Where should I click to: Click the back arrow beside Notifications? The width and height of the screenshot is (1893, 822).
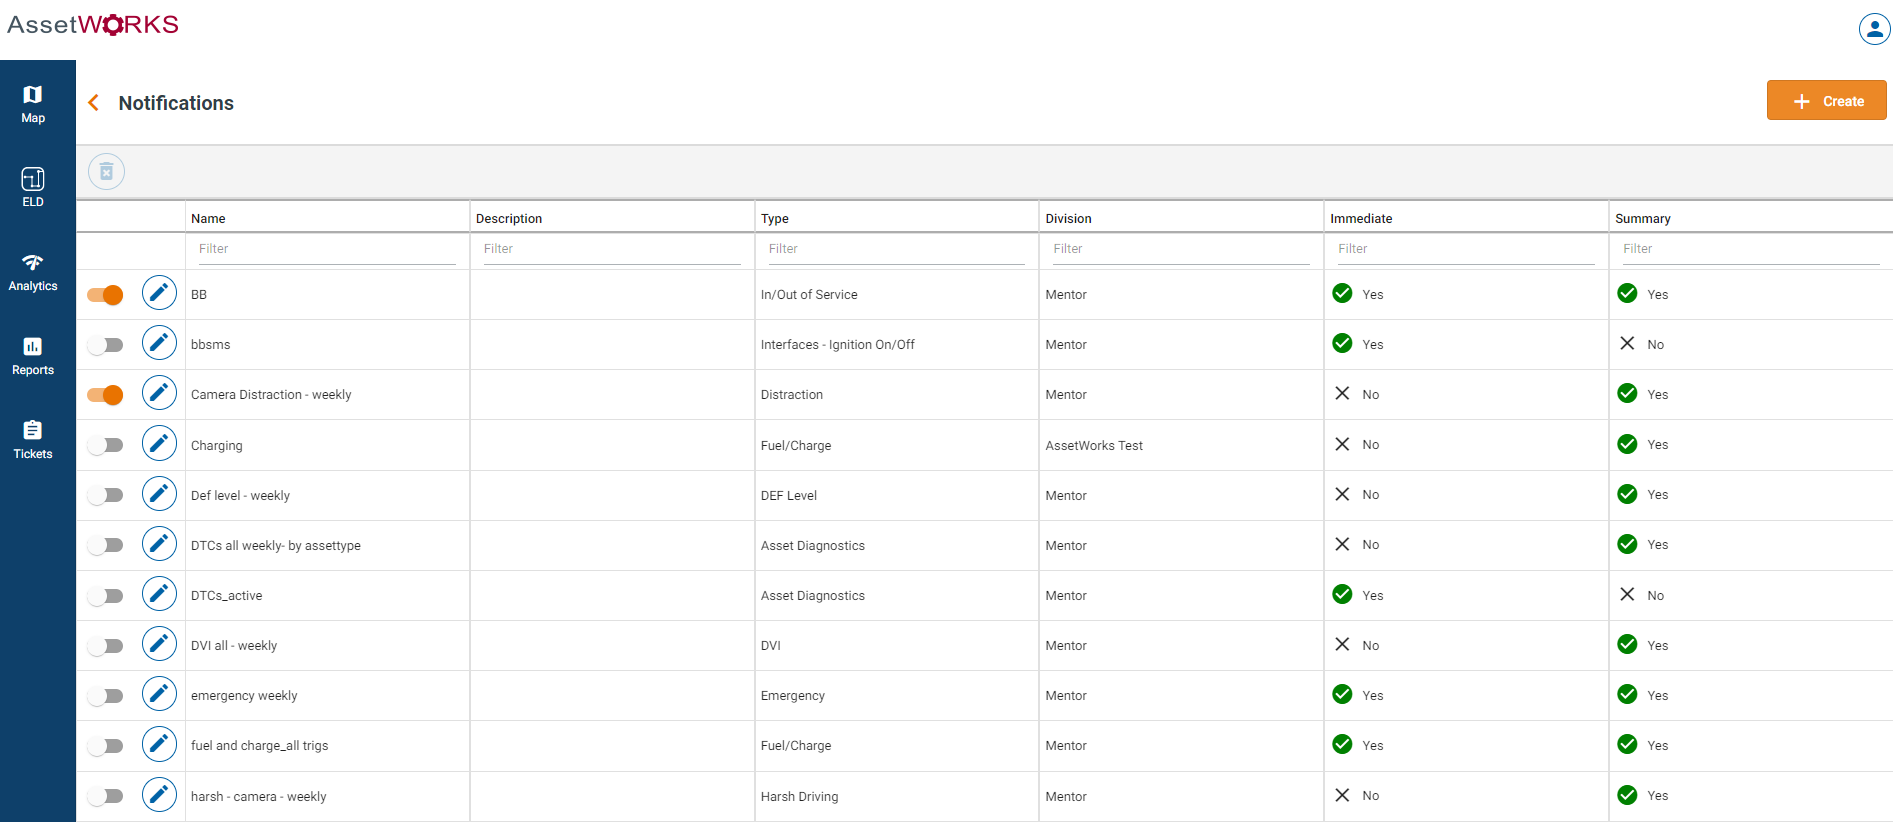tap(94, 102)
